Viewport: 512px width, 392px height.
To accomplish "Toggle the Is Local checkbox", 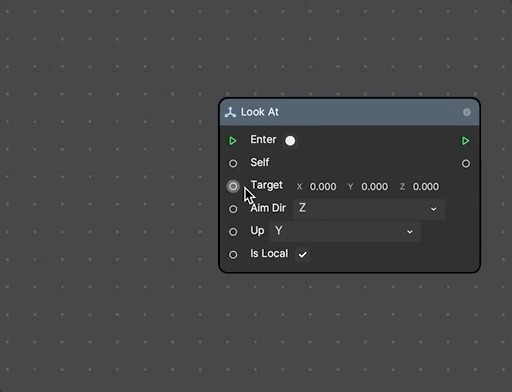I will (x=303, y=255).
